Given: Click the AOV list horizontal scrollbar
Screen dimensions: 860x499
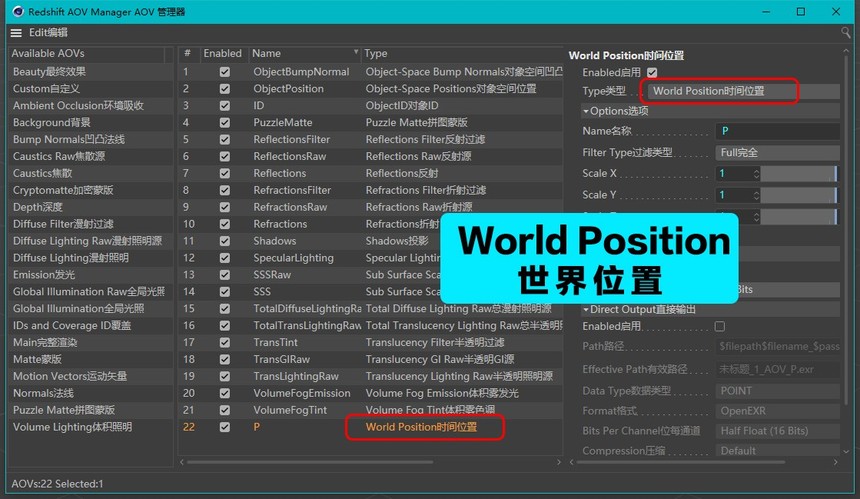Looking at the screenshot, I should pyautogui.click(x=310, y=462).
